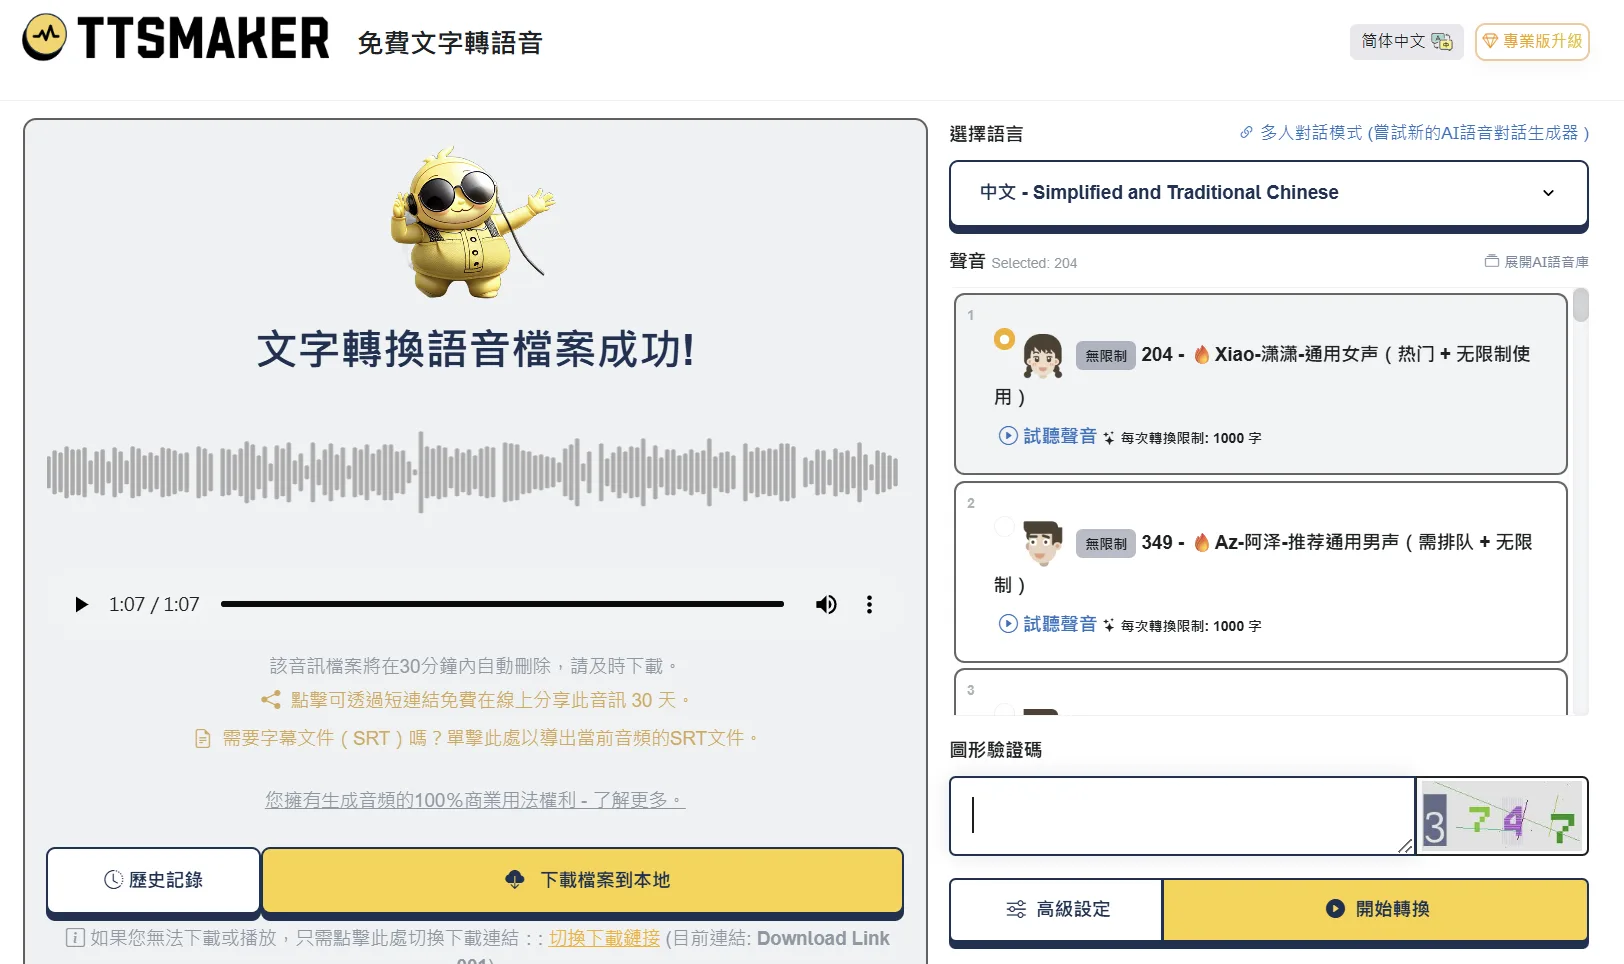Click the audio player progress bar

tap(502, 604)
